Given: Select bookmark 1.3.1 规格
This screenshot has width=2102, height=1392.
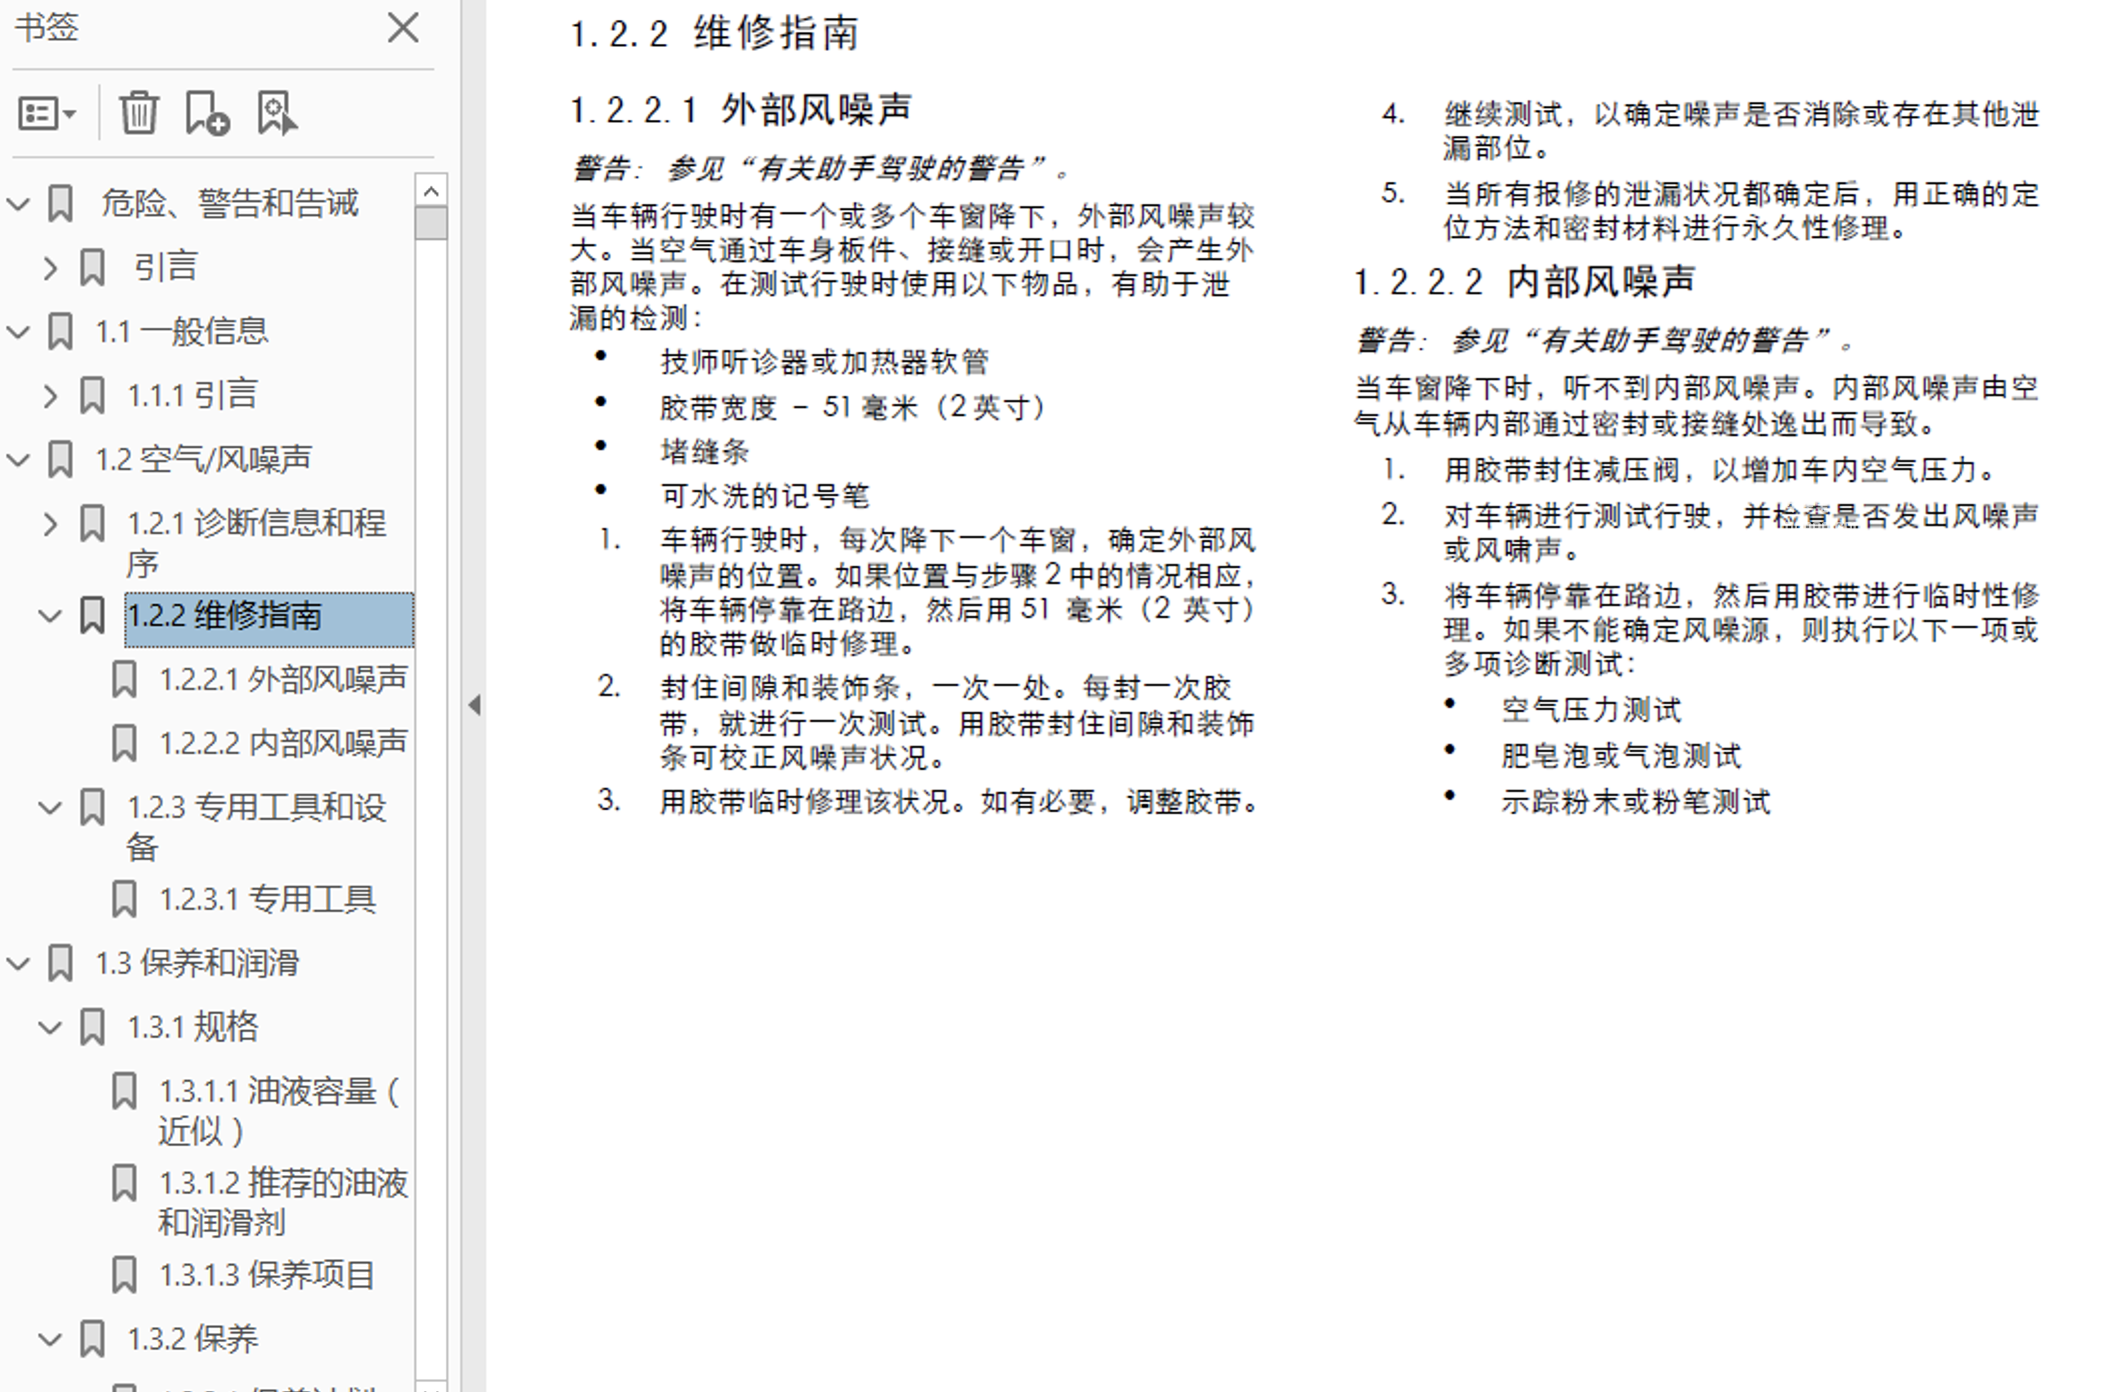Looking at the screenshot, I should pyautogui.click(x=192, y=1027).
